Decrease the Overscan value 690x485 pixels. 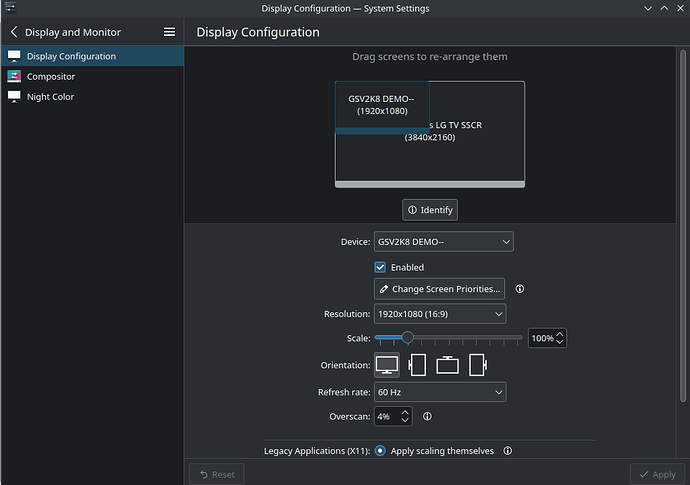click(x=405, y=420)
